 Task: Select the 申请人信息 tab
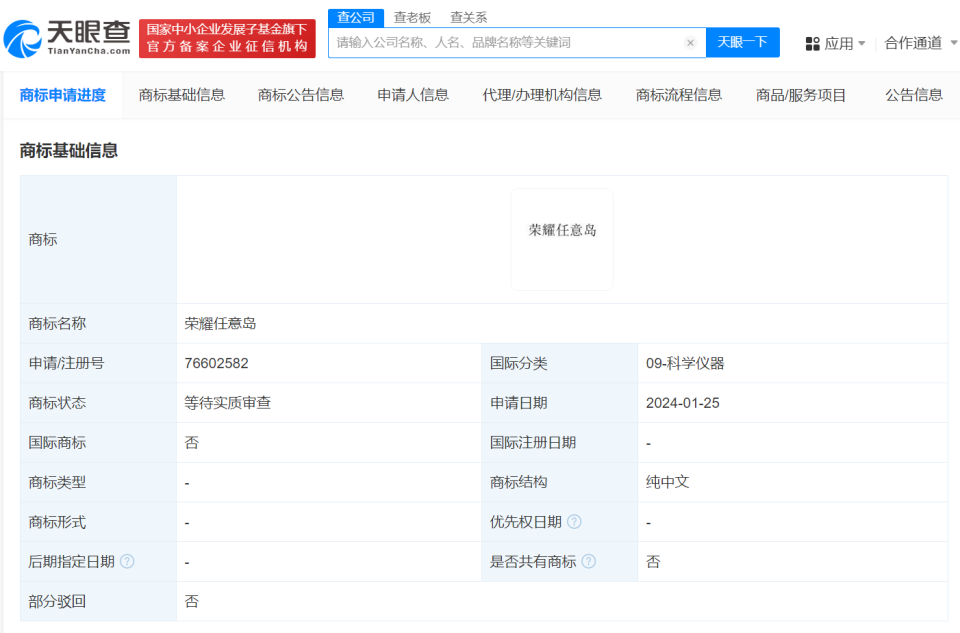coord(413,95)
